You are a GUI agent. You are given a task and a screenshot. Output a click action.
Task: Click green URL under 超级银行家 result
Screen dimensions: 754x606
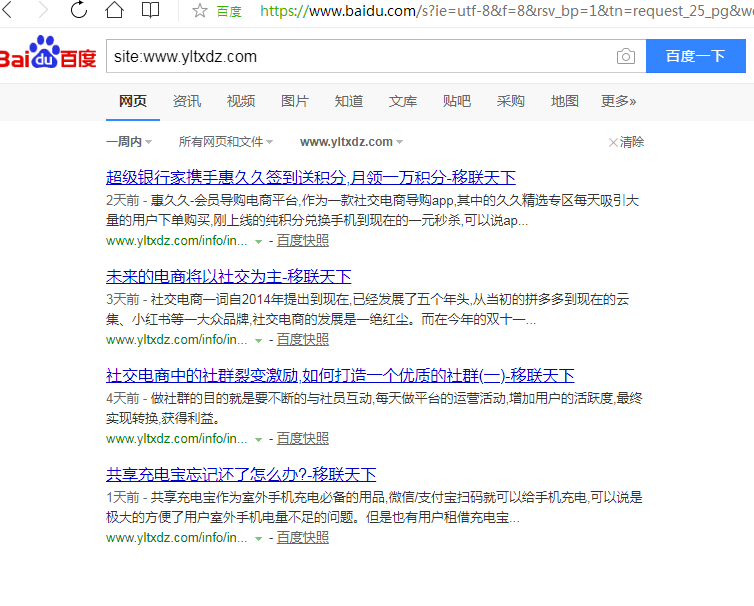176,240
